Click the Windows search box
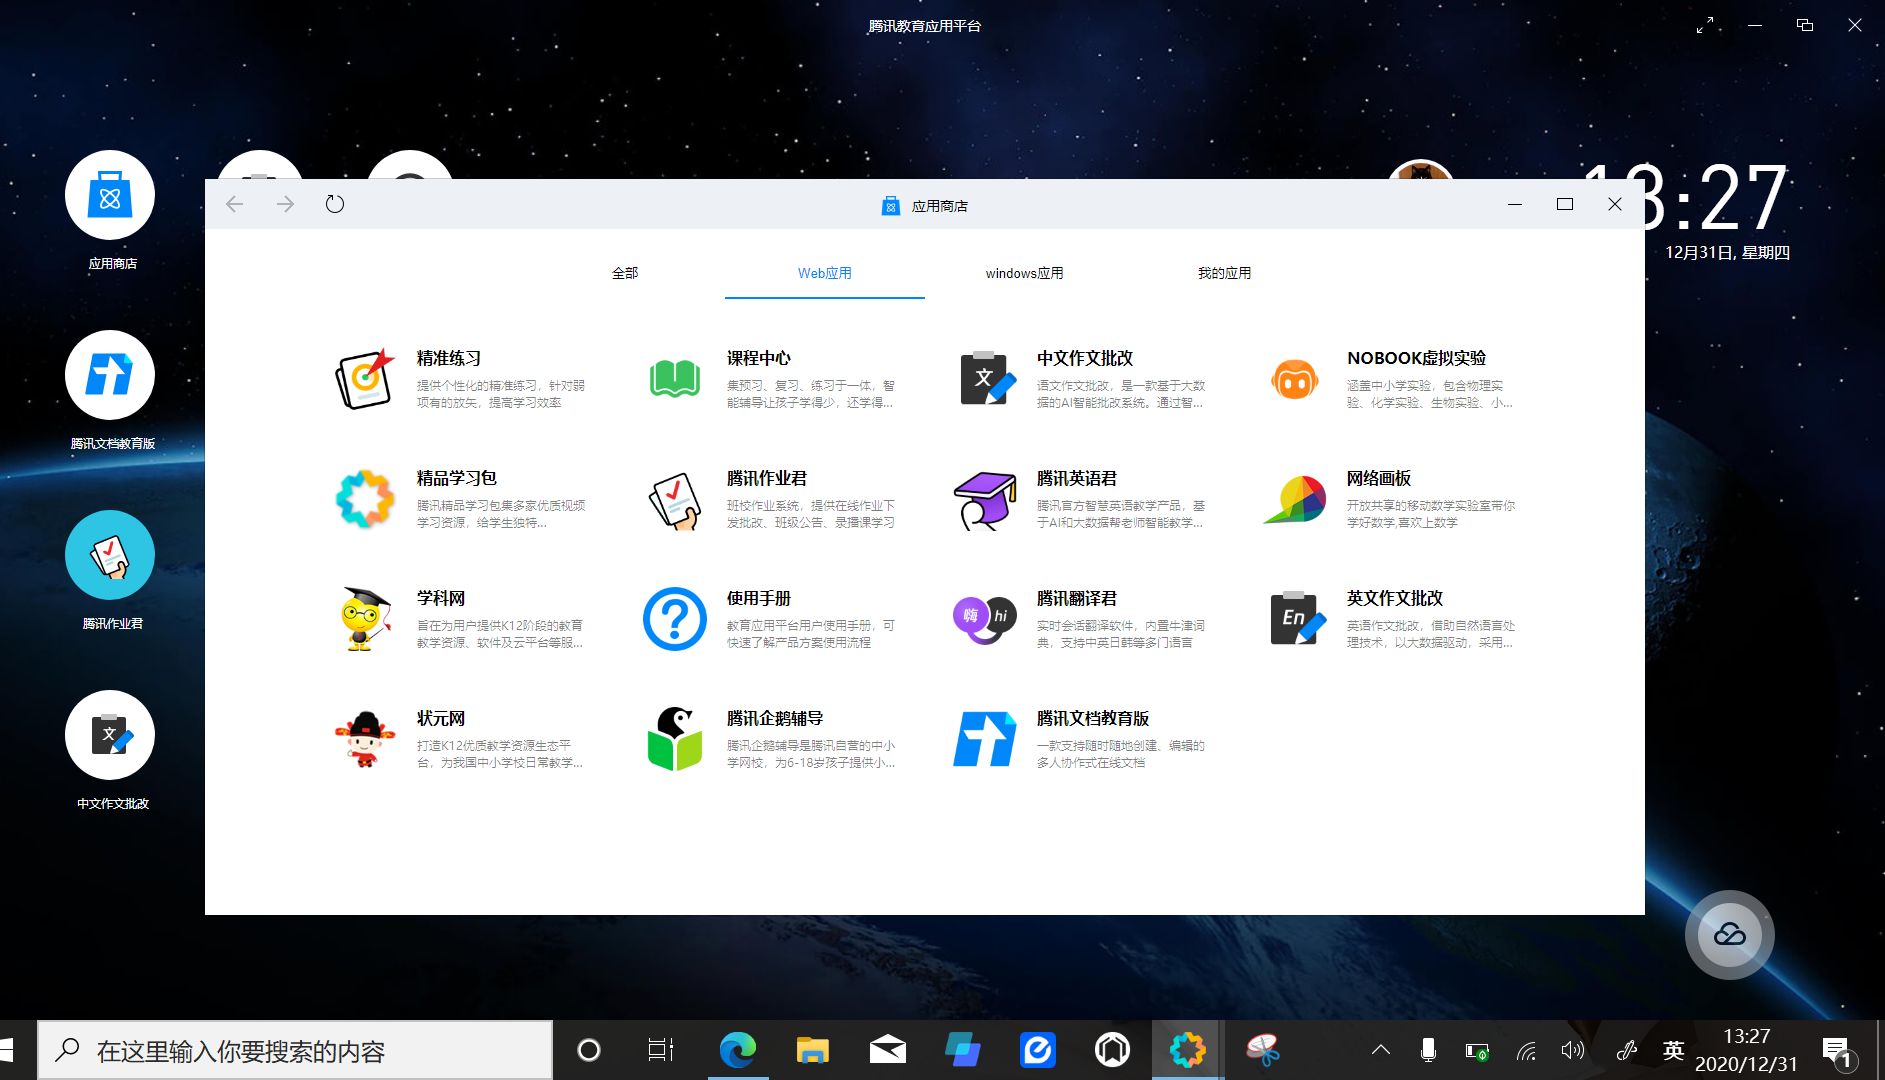Viewport: 1885px width, 1080px height. click(295, 1050)
